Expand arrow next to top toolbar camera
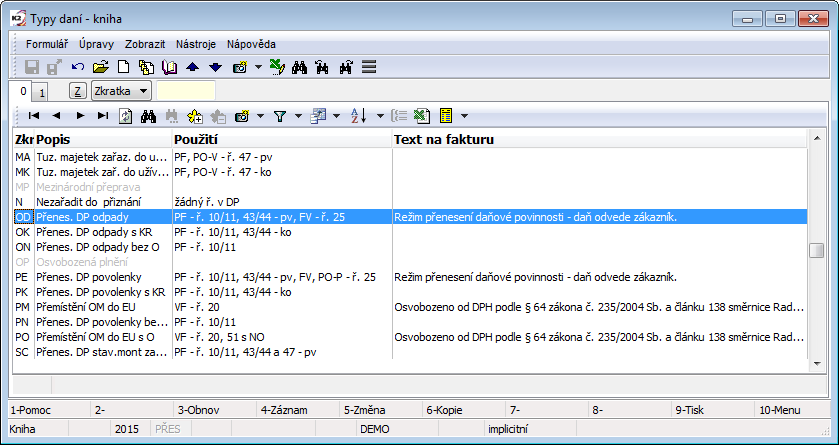Image resolution: width=839 pixels, height=445 pixels. [258, 67]
